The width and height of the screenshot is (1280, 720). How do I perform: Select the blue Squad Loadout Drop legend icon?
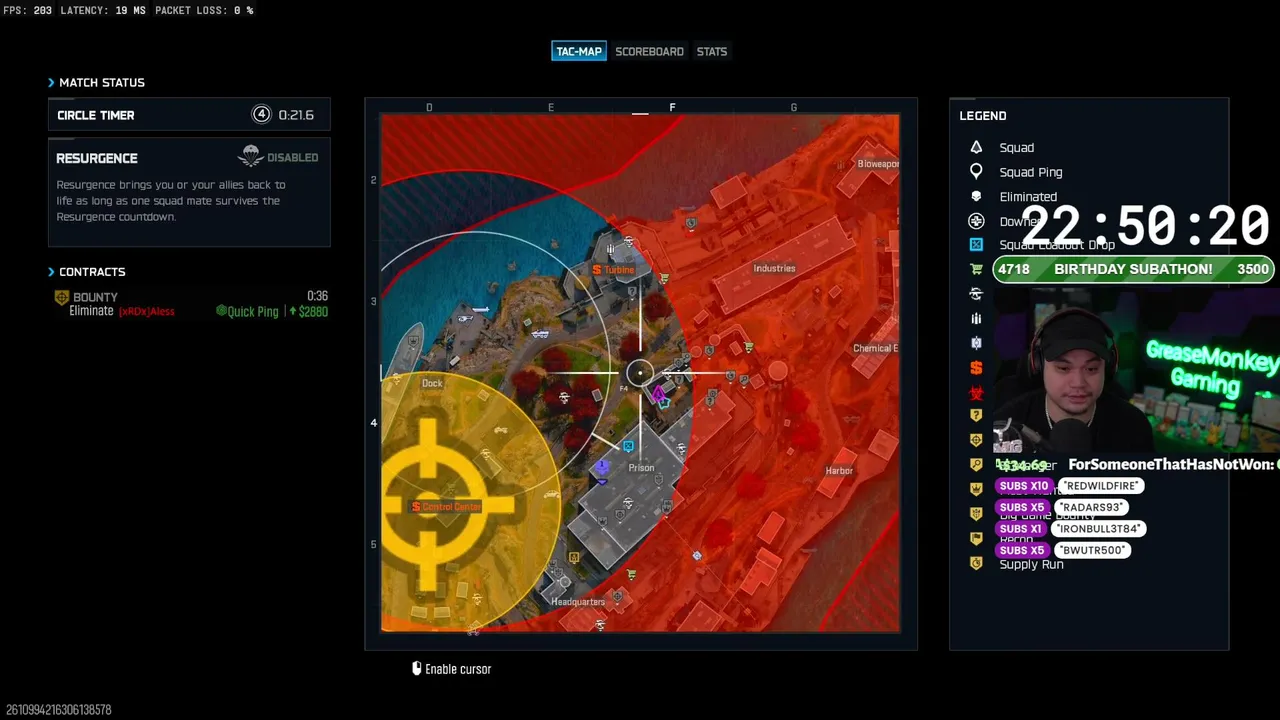click(976, 245)
